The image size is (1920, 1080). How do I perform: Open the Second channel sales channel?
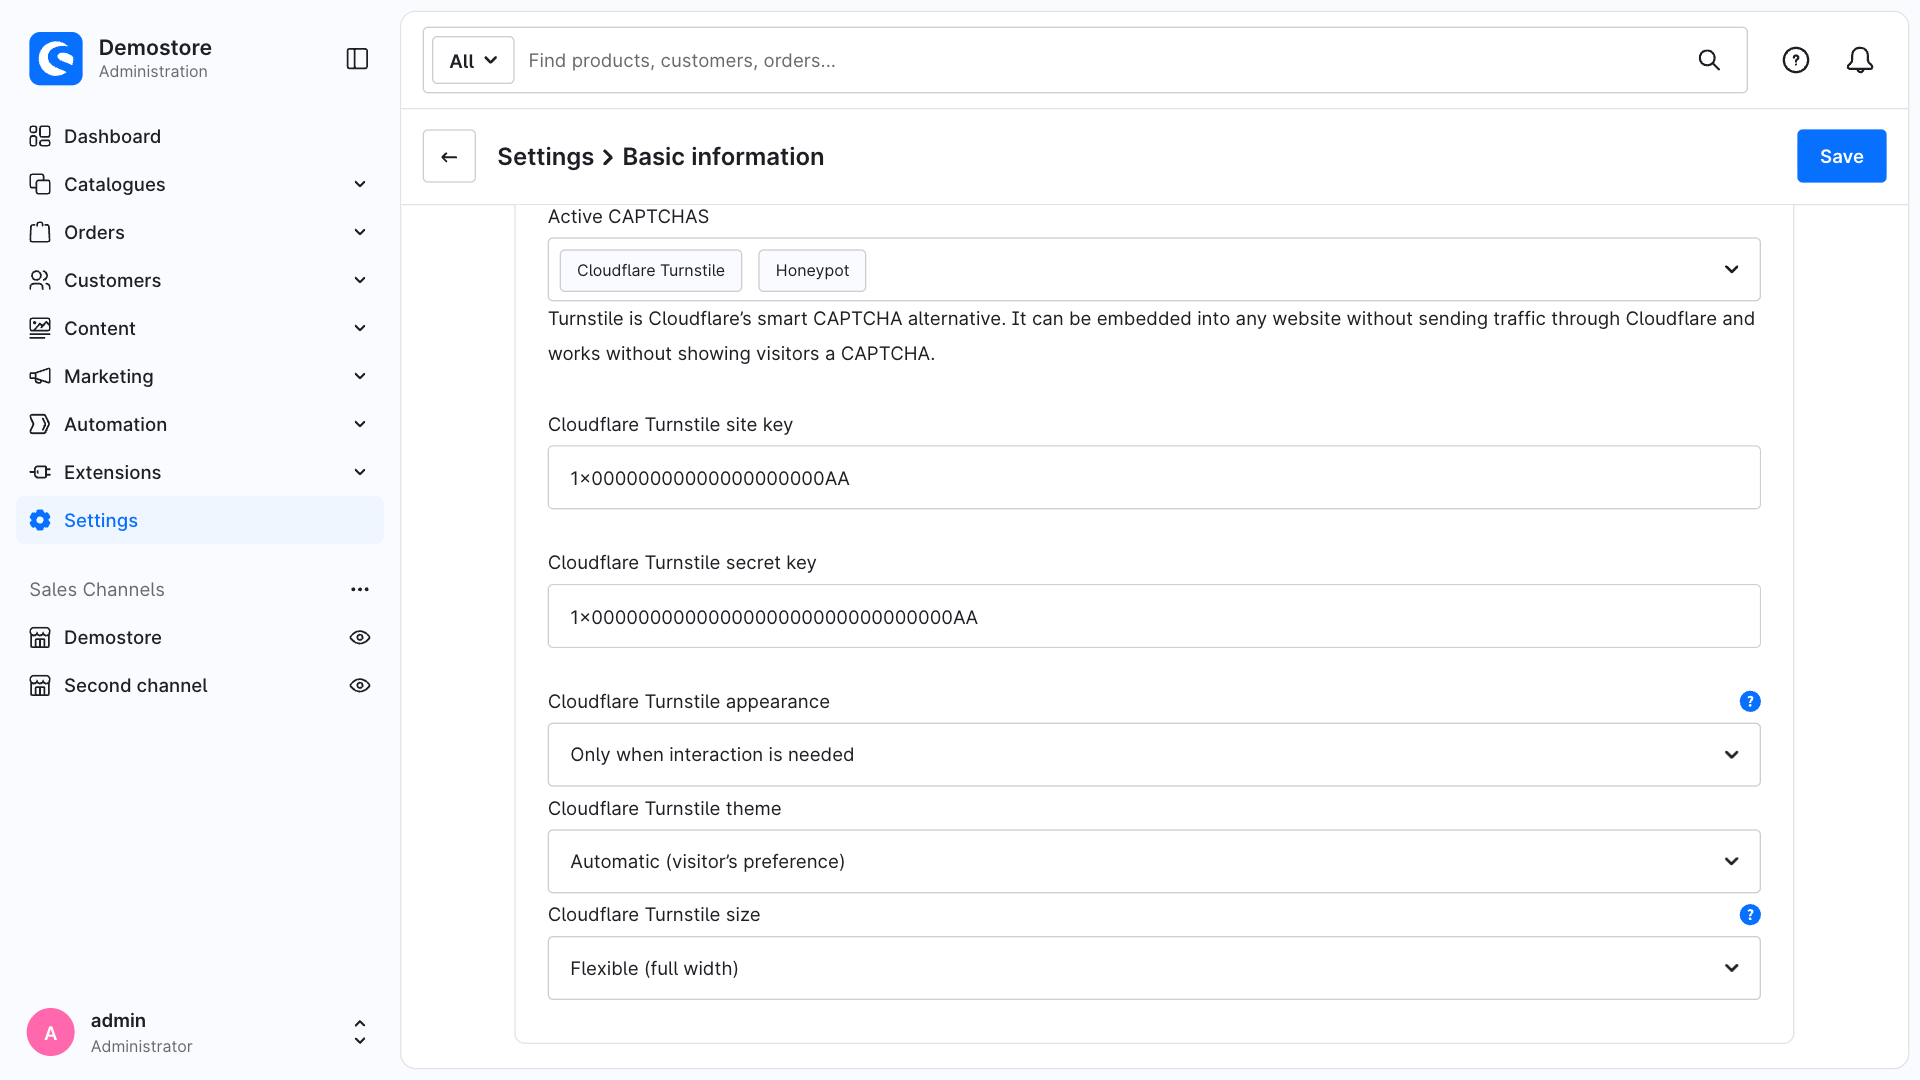click(x=136, y=685)
